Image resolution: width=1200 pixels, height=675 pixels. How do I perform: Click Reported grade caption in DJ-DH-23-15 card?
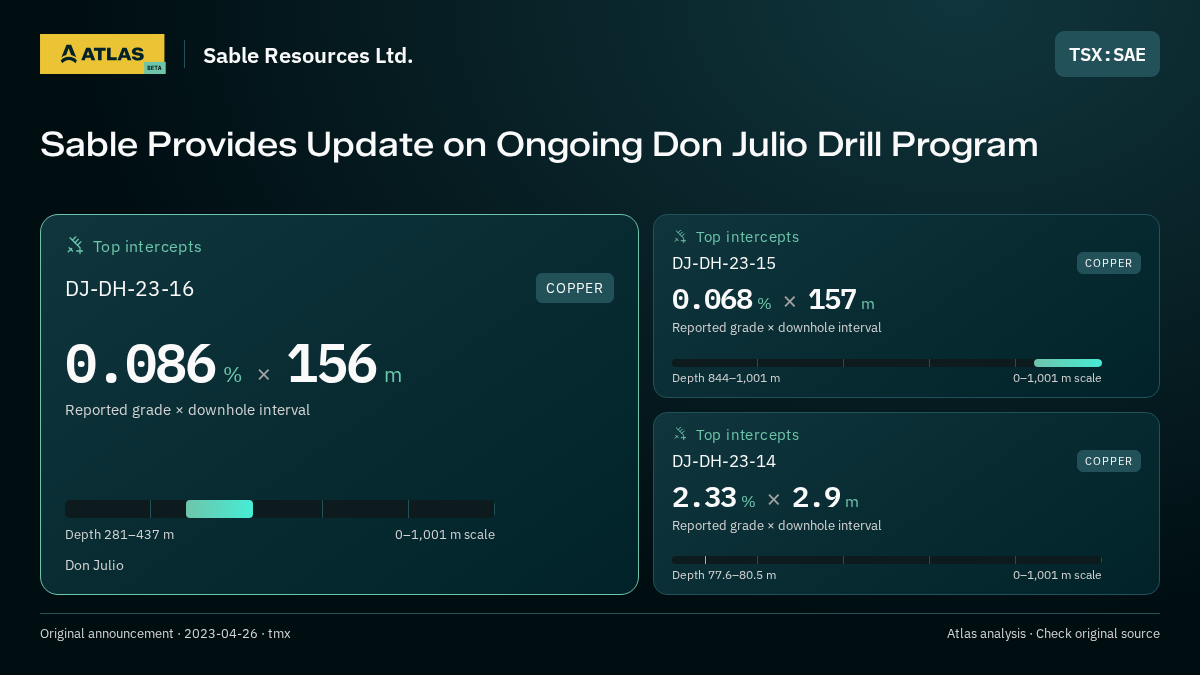(777, 328)
